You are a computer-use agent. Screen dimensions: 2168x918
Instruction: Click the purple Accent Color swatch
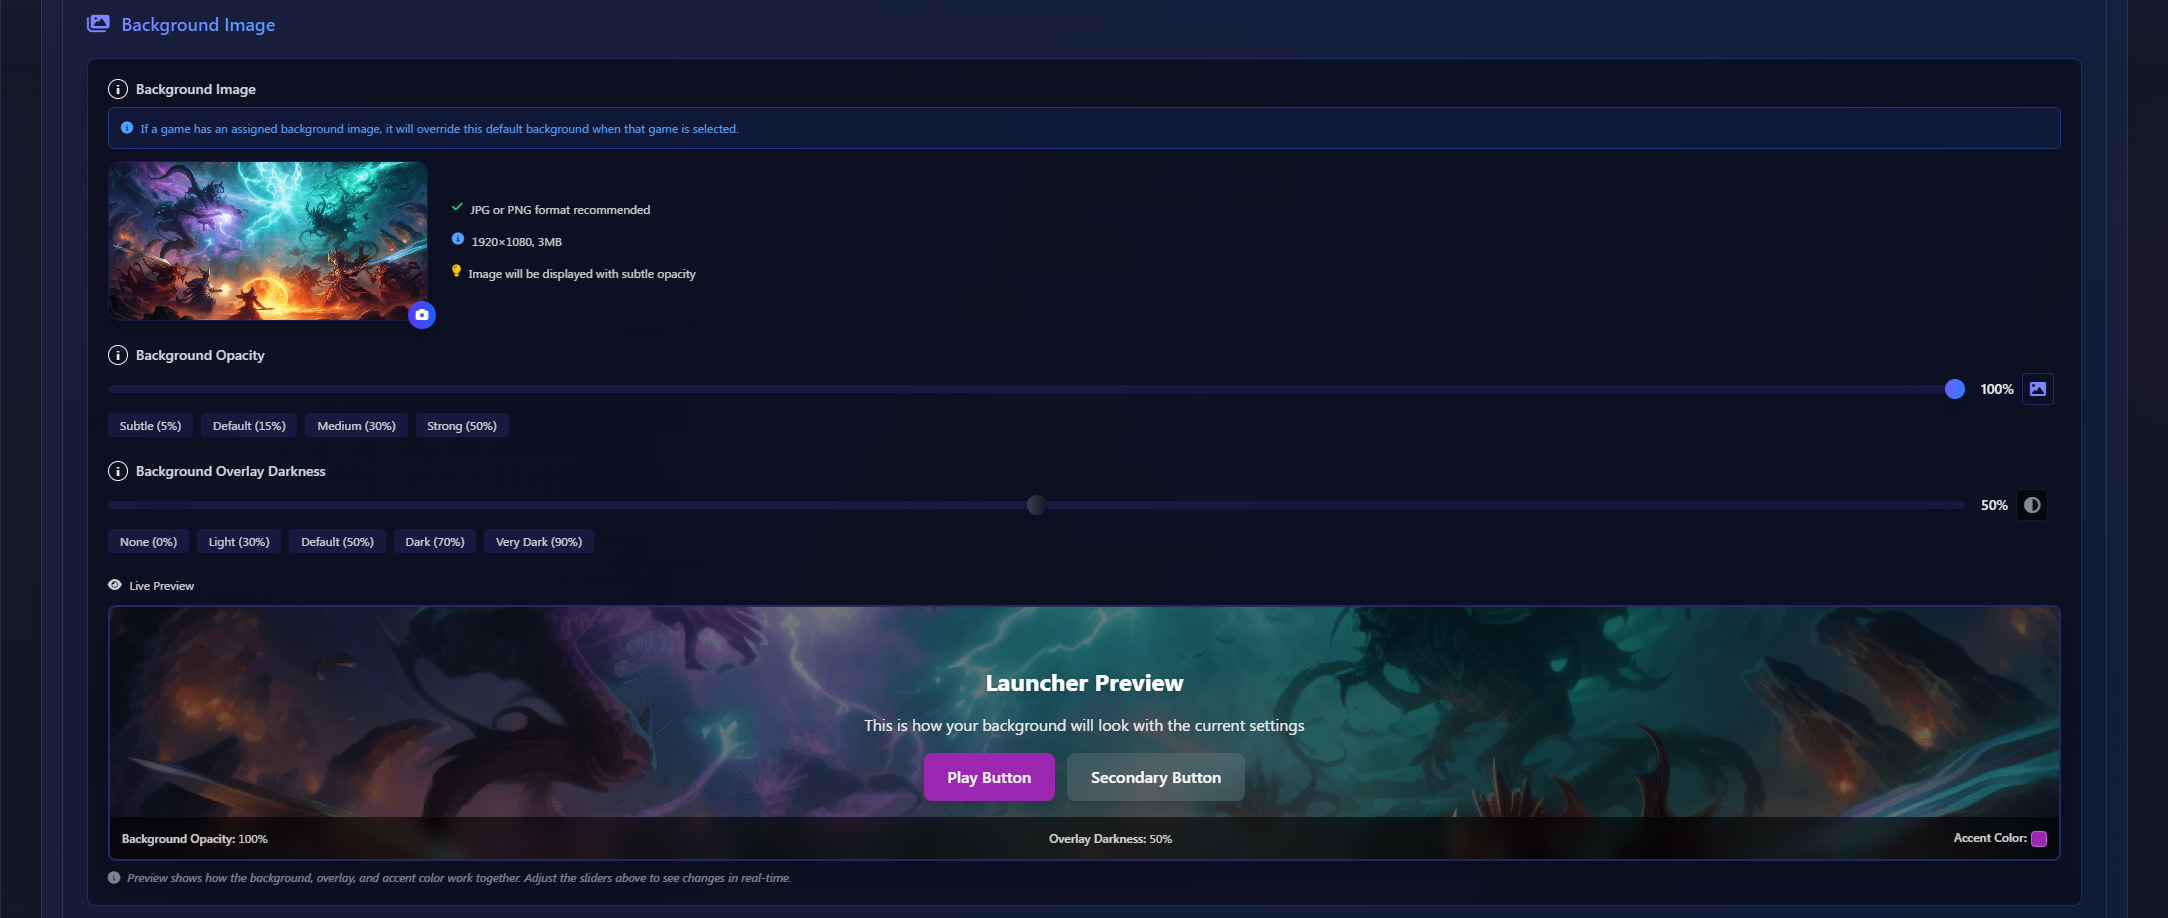coord(2039,839)
